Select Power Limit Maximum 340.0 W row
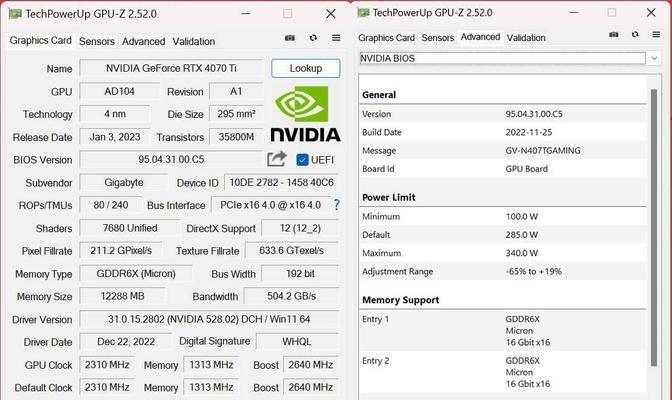Image resolution: width=672 pixels, height=400 pixels. (503, 253)
